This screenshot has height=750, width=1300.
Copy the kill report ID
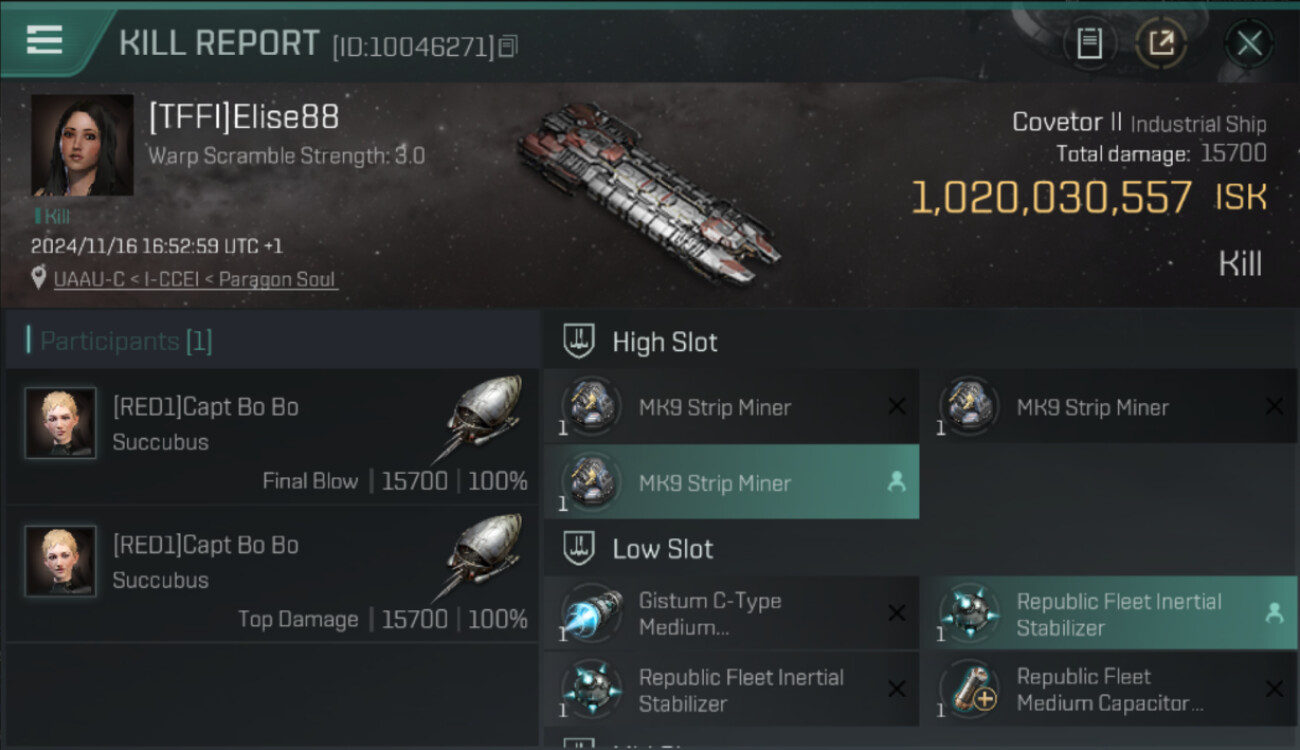coord(508,46)
